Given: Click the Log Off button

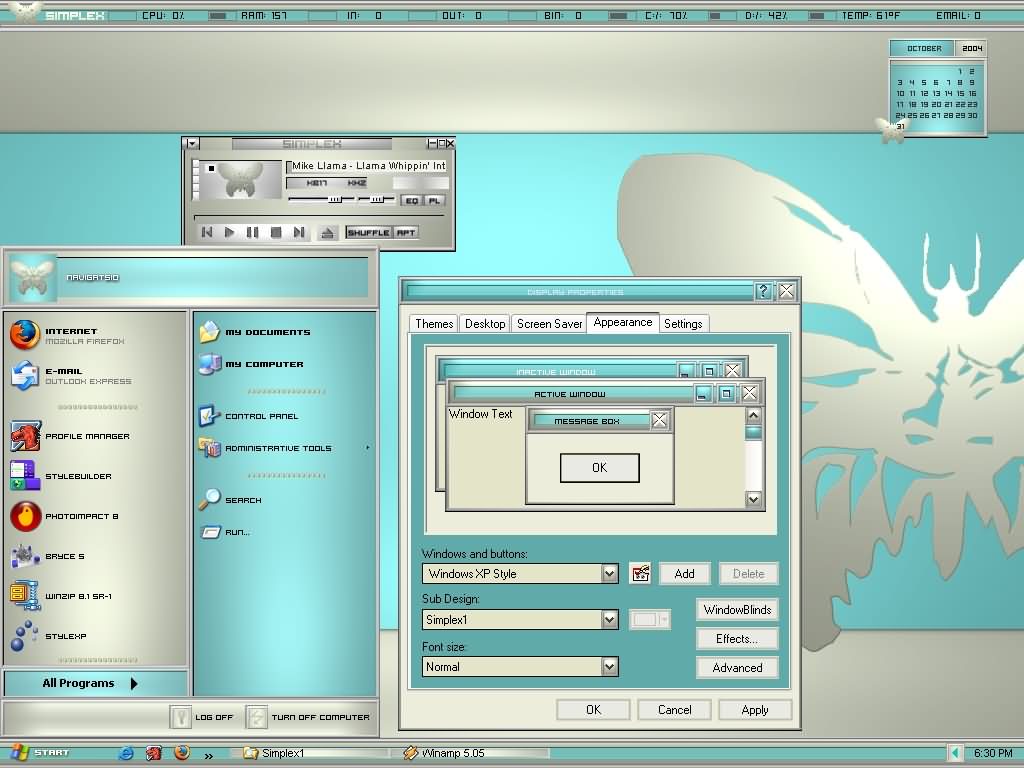Looking at the screenshot, I should tap(202, 717).
